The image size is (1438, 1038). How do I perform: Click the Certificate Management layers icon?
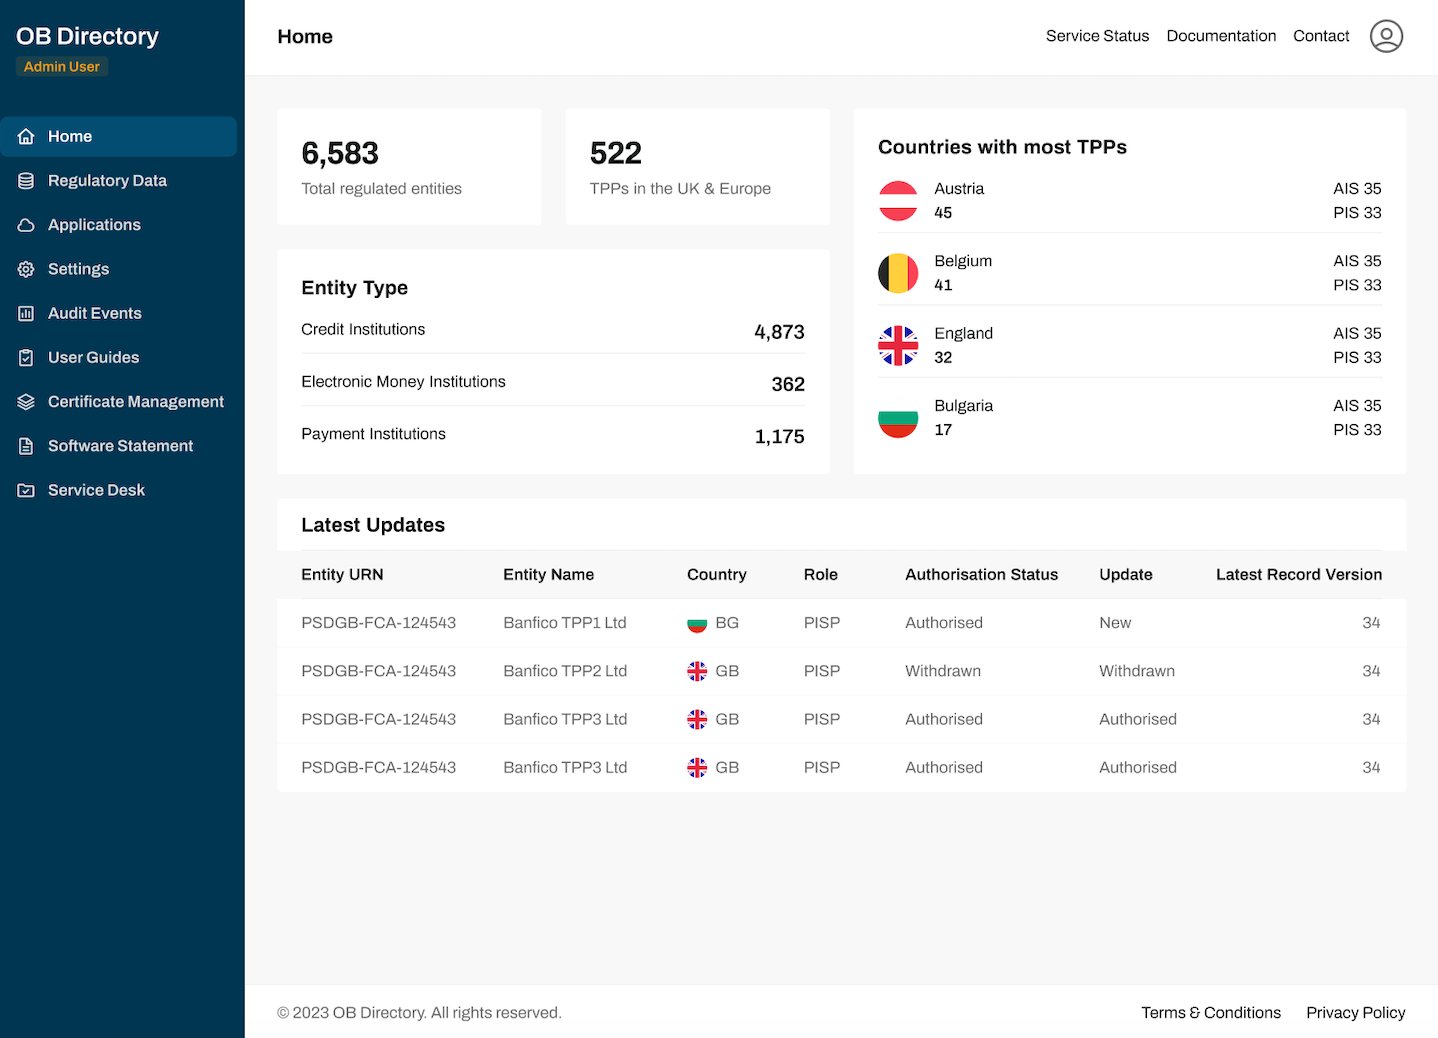(x=26, y=402)
